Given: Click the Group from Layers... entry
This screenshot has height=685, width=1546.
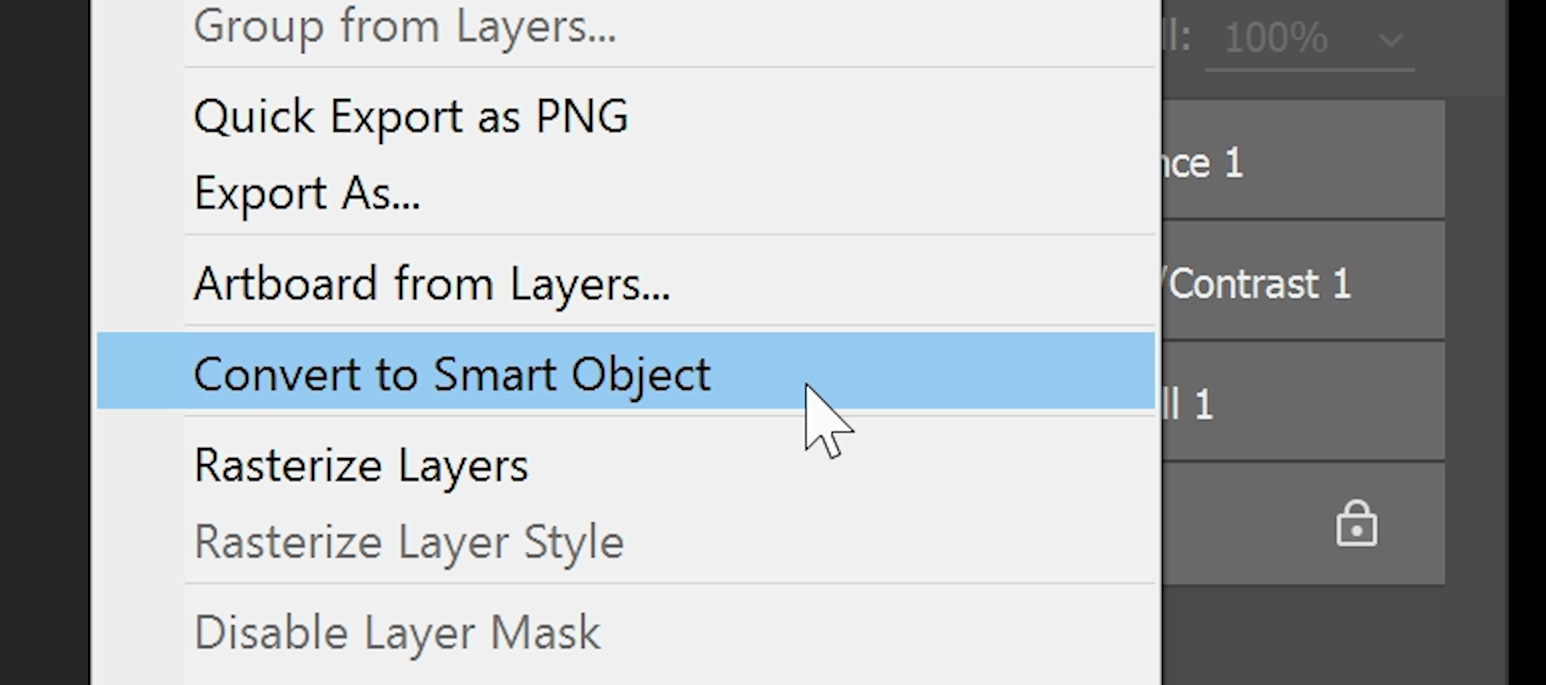Looking at the screenshot, I should pos(404,27).
